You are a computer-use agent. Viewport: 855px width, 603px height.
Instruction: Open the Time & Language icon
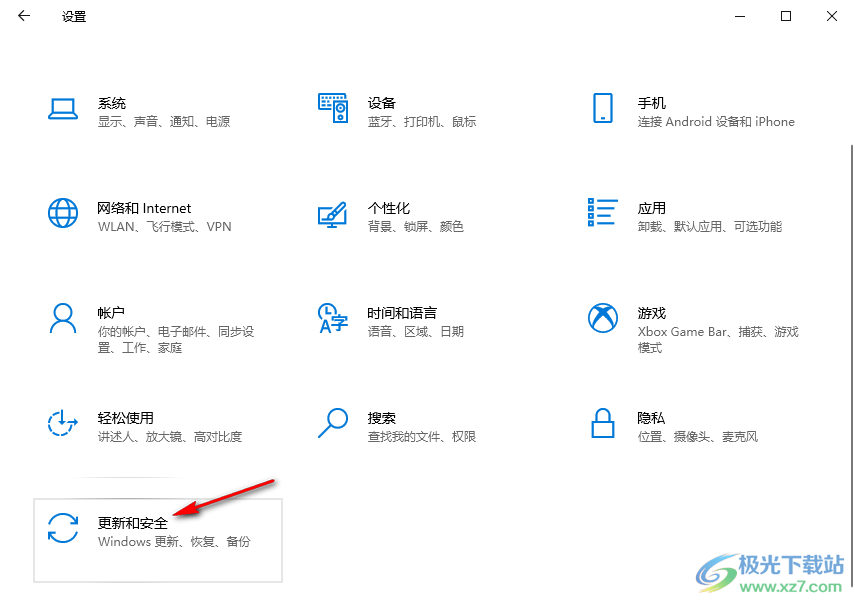click(333, 318)
